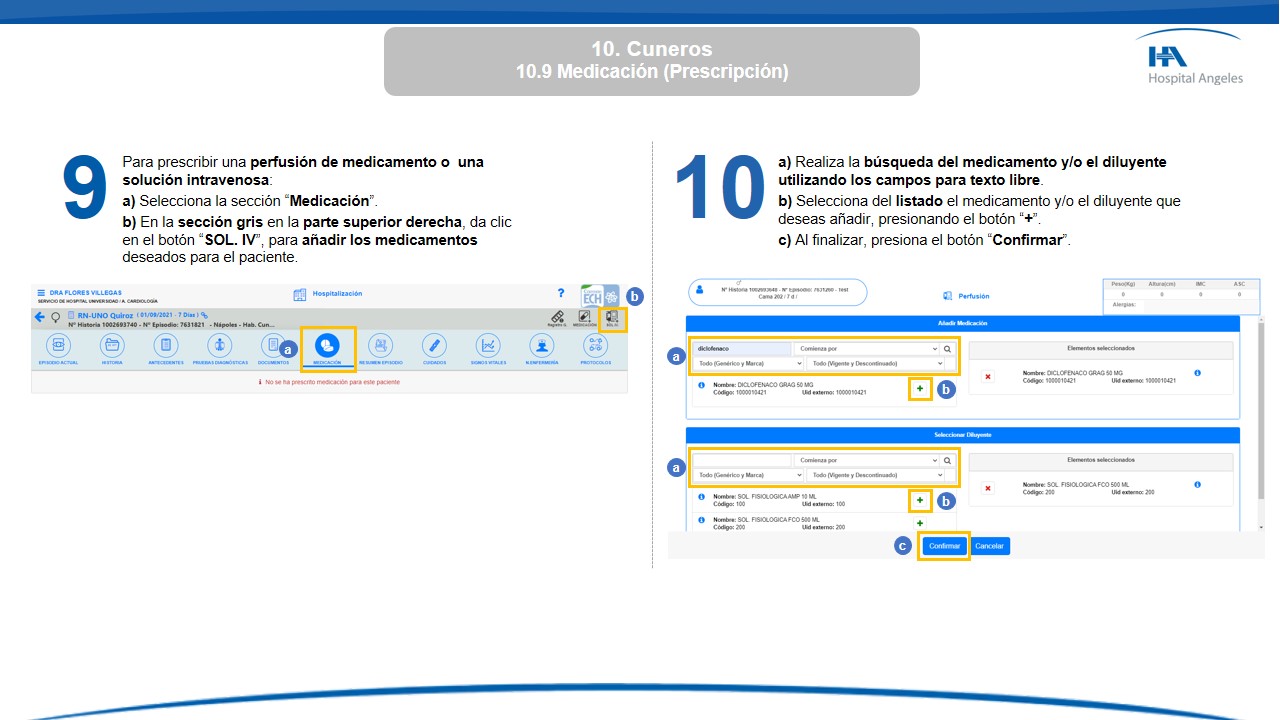Screen dimensions: 1280x720
Task: Remove selected SOL. FISIOLOGICA FCO 500 ML
Action: click(988, 488)
